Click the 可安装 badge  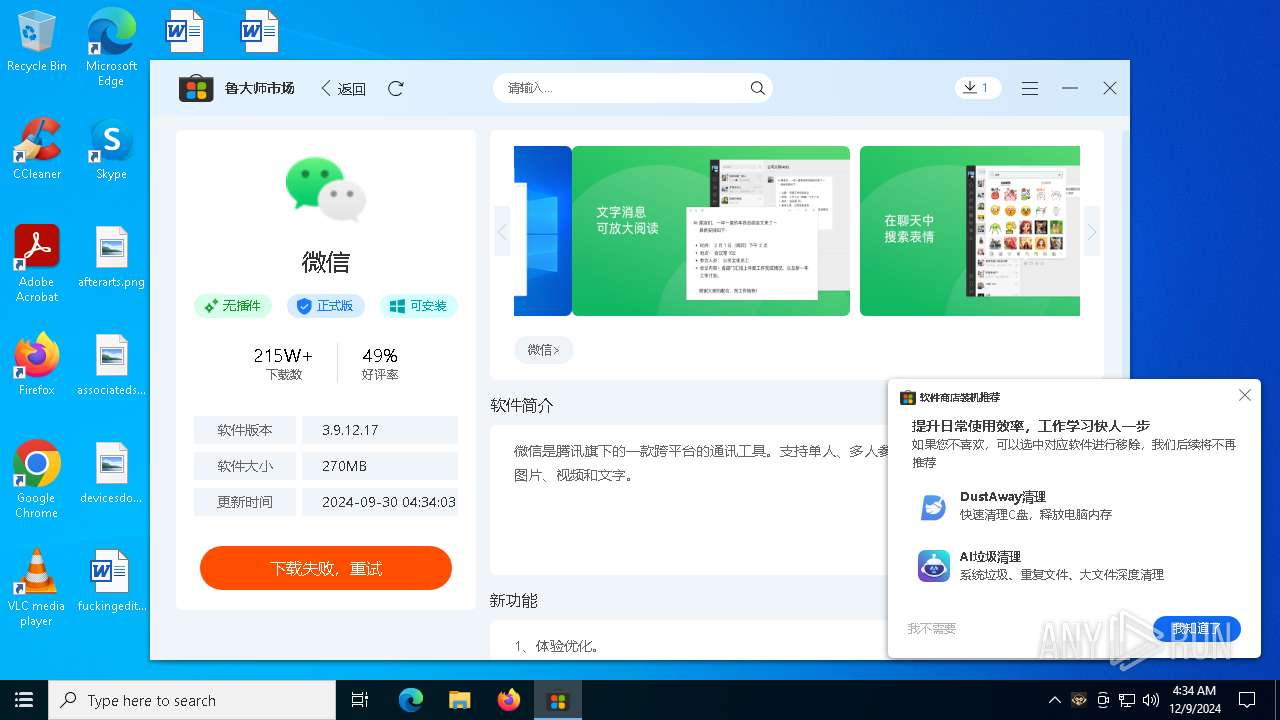(x=419, y=306)
